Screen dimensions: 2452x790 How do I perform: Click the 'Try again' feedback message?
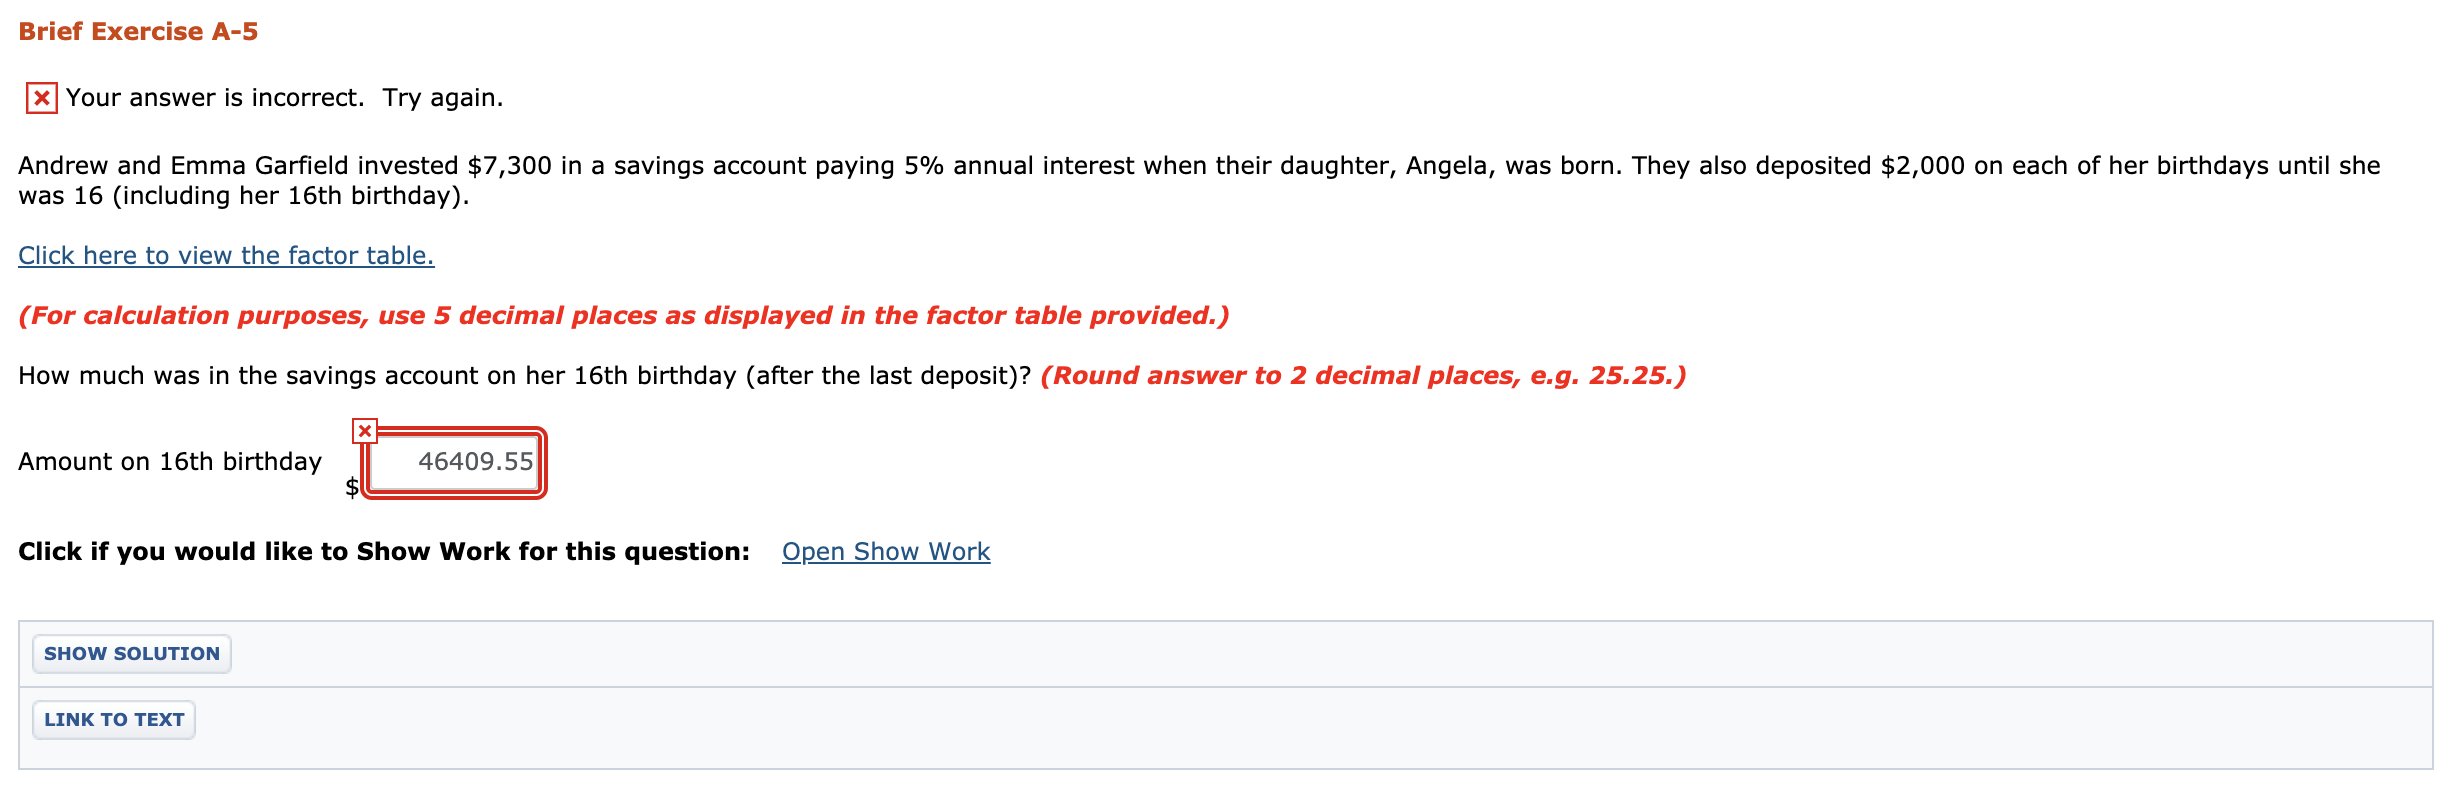coord(283,97)
